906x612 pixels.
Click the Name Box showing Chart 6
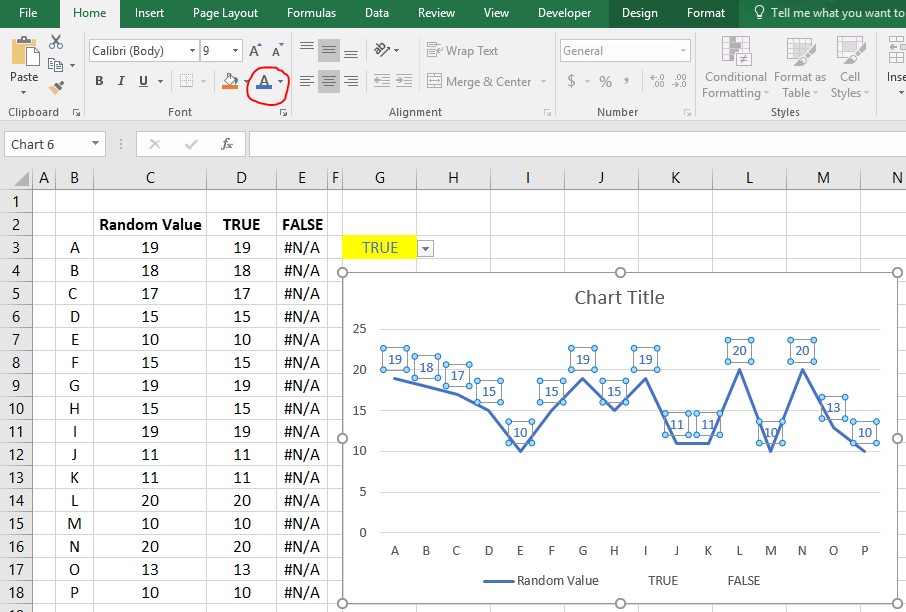[46, 144]
